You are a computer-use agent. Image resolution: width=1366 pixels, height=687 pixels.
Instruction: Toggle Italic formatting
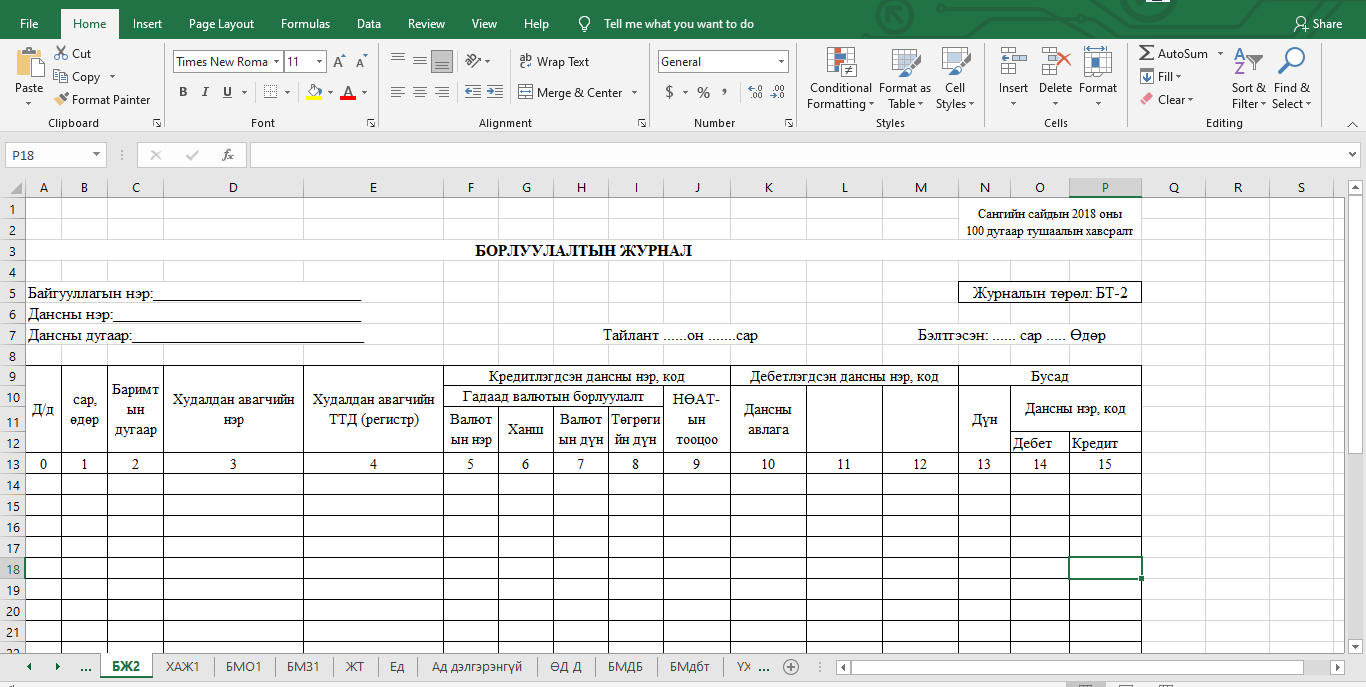pyautogui.click(x=205, y=93)
